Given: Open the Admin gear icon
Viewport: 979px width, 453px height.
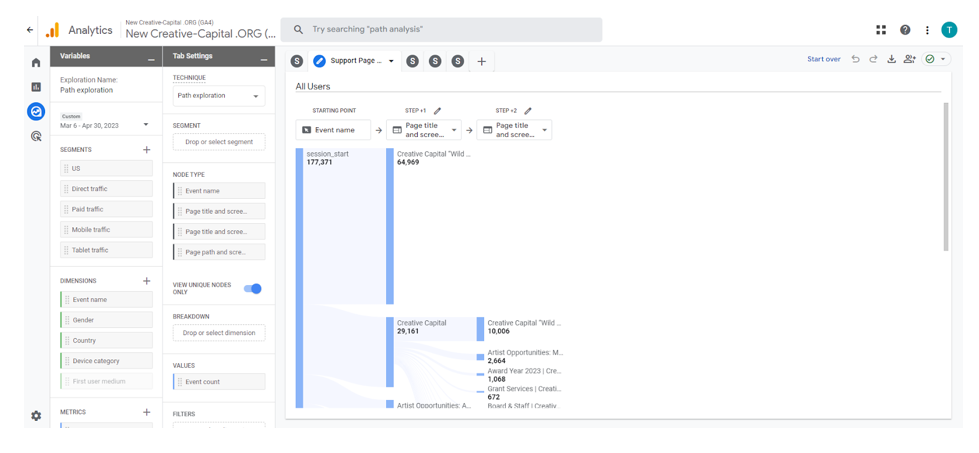Looking at the screenshot, I should pos(36,416).
